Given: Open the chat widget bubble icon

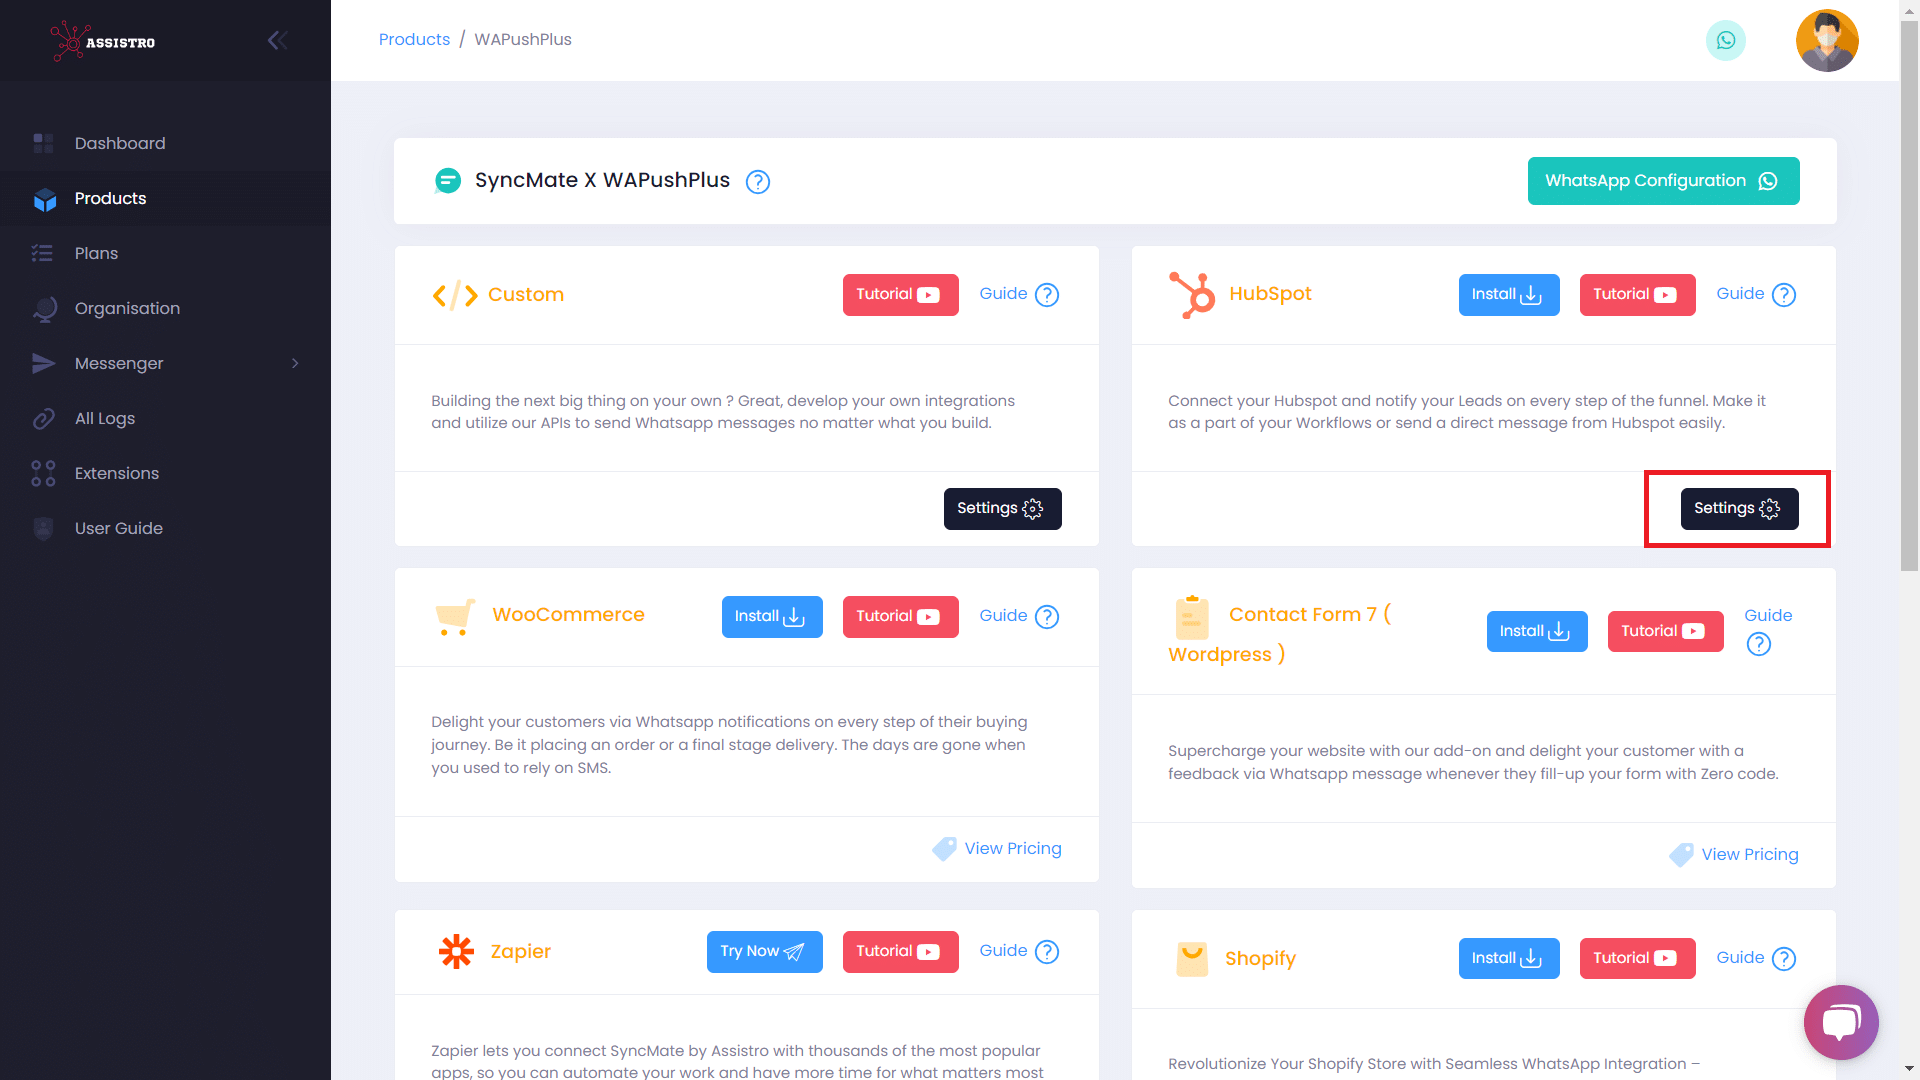Looking at the screenshot, I should point(1840,1022).
